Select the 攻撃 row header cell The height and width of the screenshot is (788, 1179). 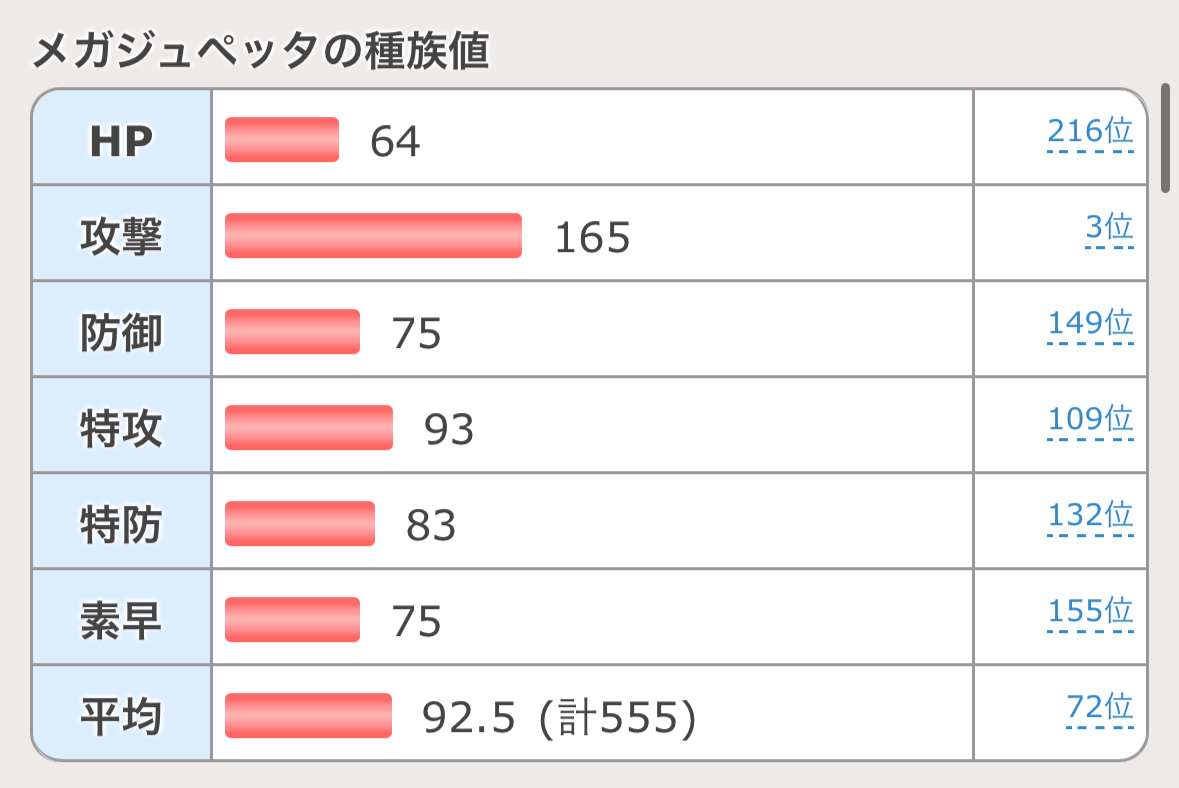pos(121,236)
